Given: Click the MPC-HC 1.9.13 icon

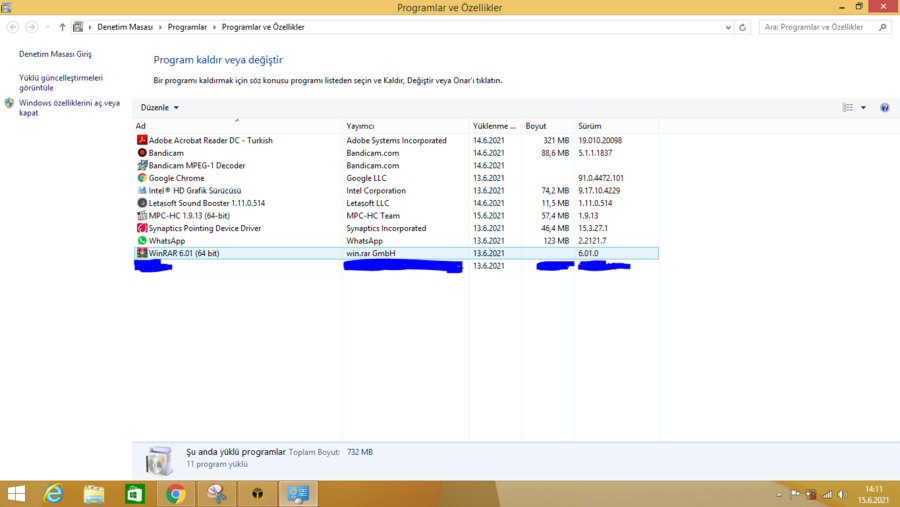Looking at the screenshot, I should click(142, 215).
